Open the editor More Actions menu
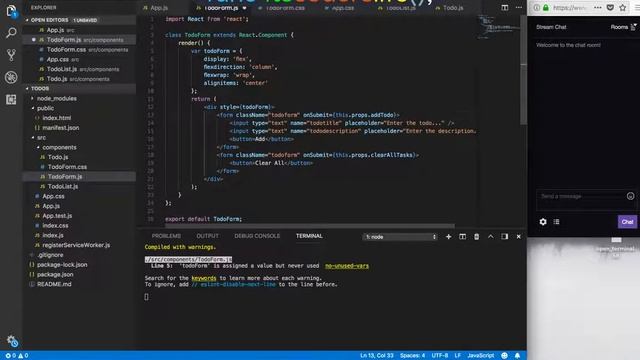The image size is (640, 360). pyautogui.click(x=518, y=8)
